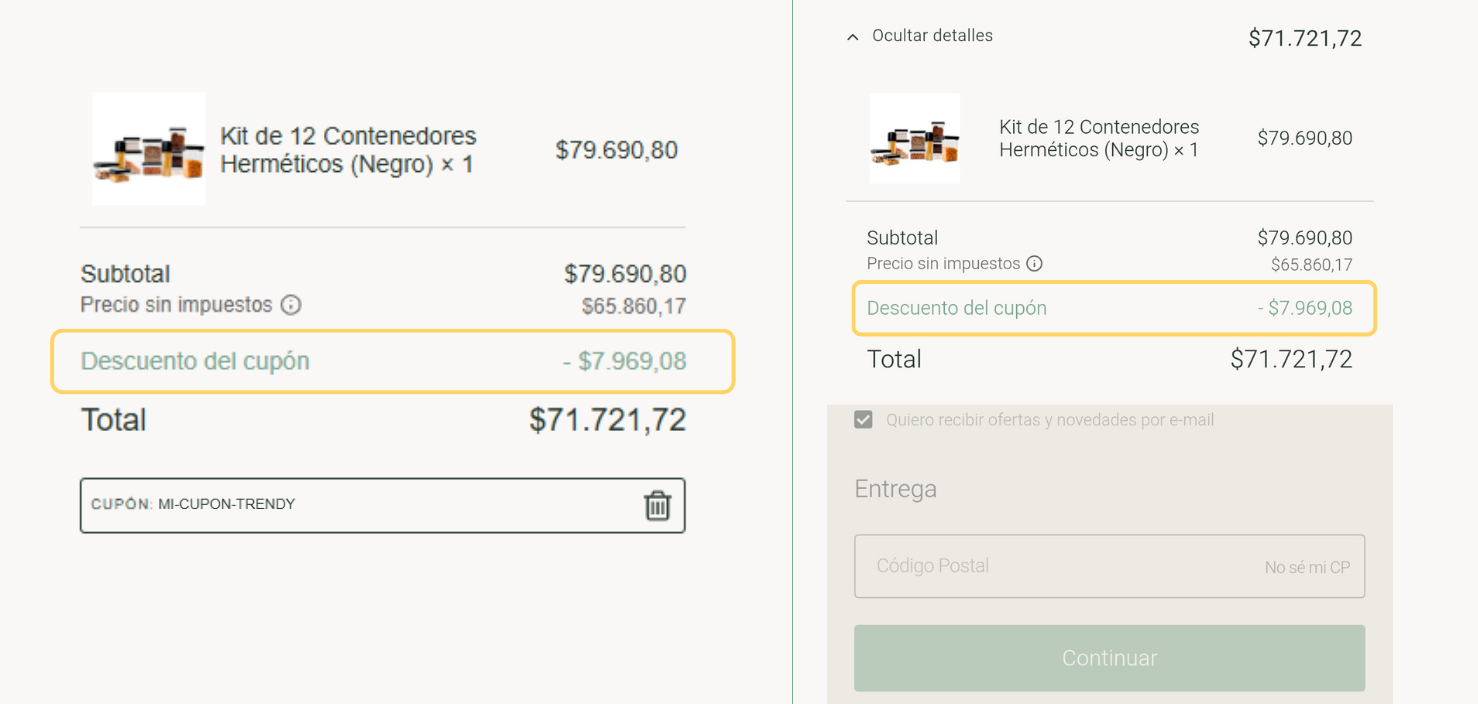The image size is (1478, 704).
Task: Collapse order summary via Ocultar detalles text
Action: tap(932, 36)
